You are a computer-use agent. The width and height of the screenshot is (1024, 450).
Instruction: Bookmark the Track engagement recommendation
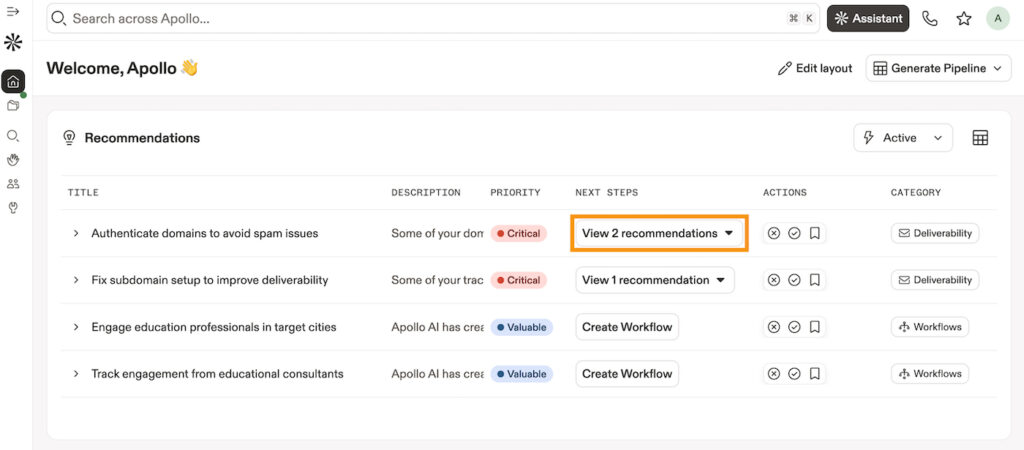tap(814, 374)
